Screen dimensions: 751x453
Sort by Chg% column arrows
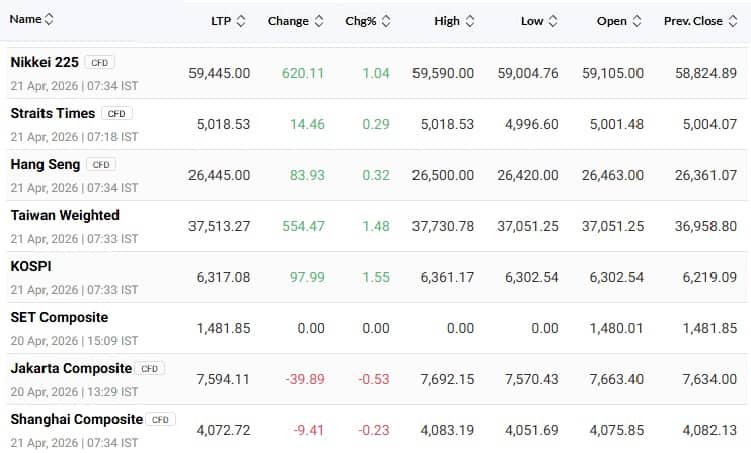tap(386, 21)
